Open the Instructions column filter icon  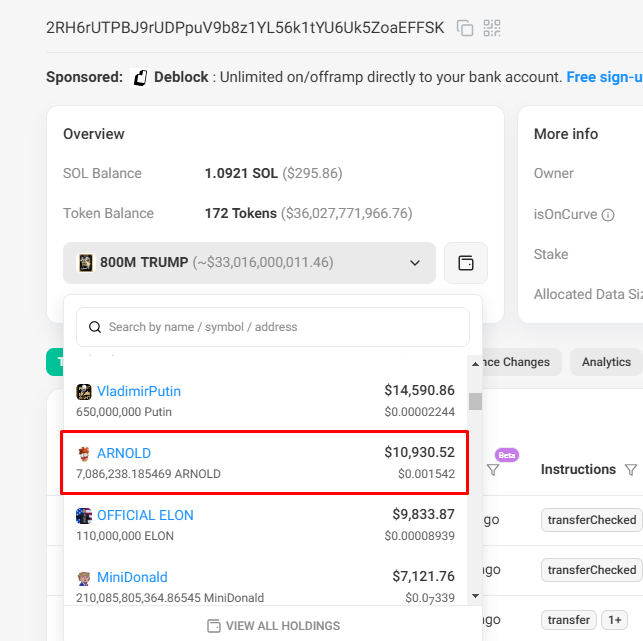631,470
